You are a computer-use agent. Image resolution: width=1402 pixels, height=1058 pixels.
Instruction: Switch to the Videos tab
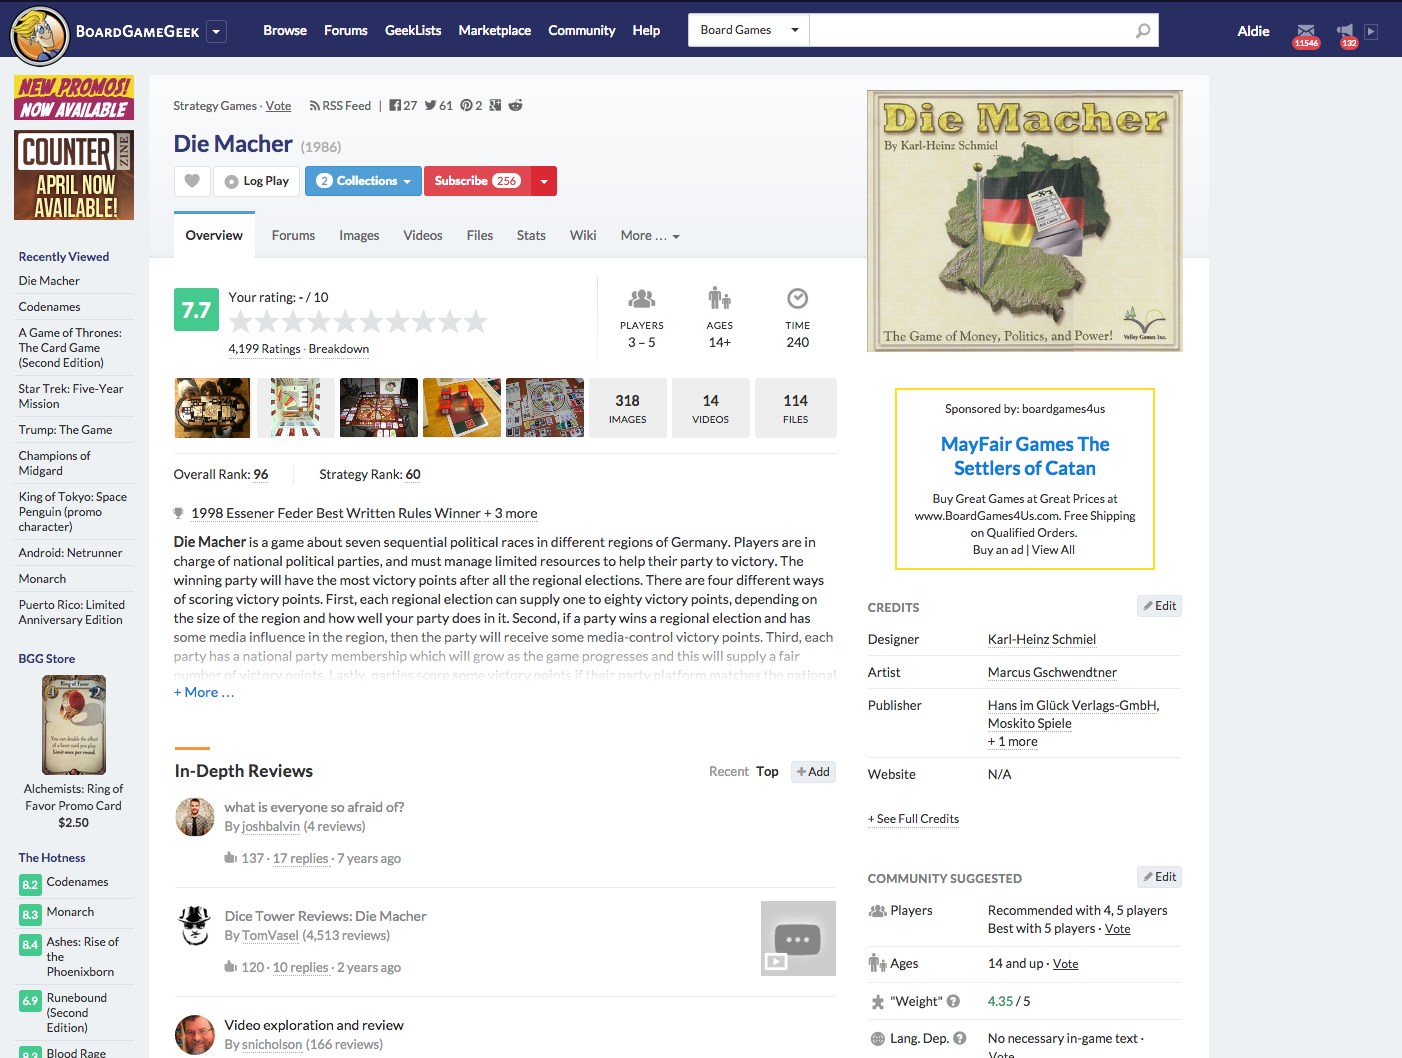click(x=423, y=236)
